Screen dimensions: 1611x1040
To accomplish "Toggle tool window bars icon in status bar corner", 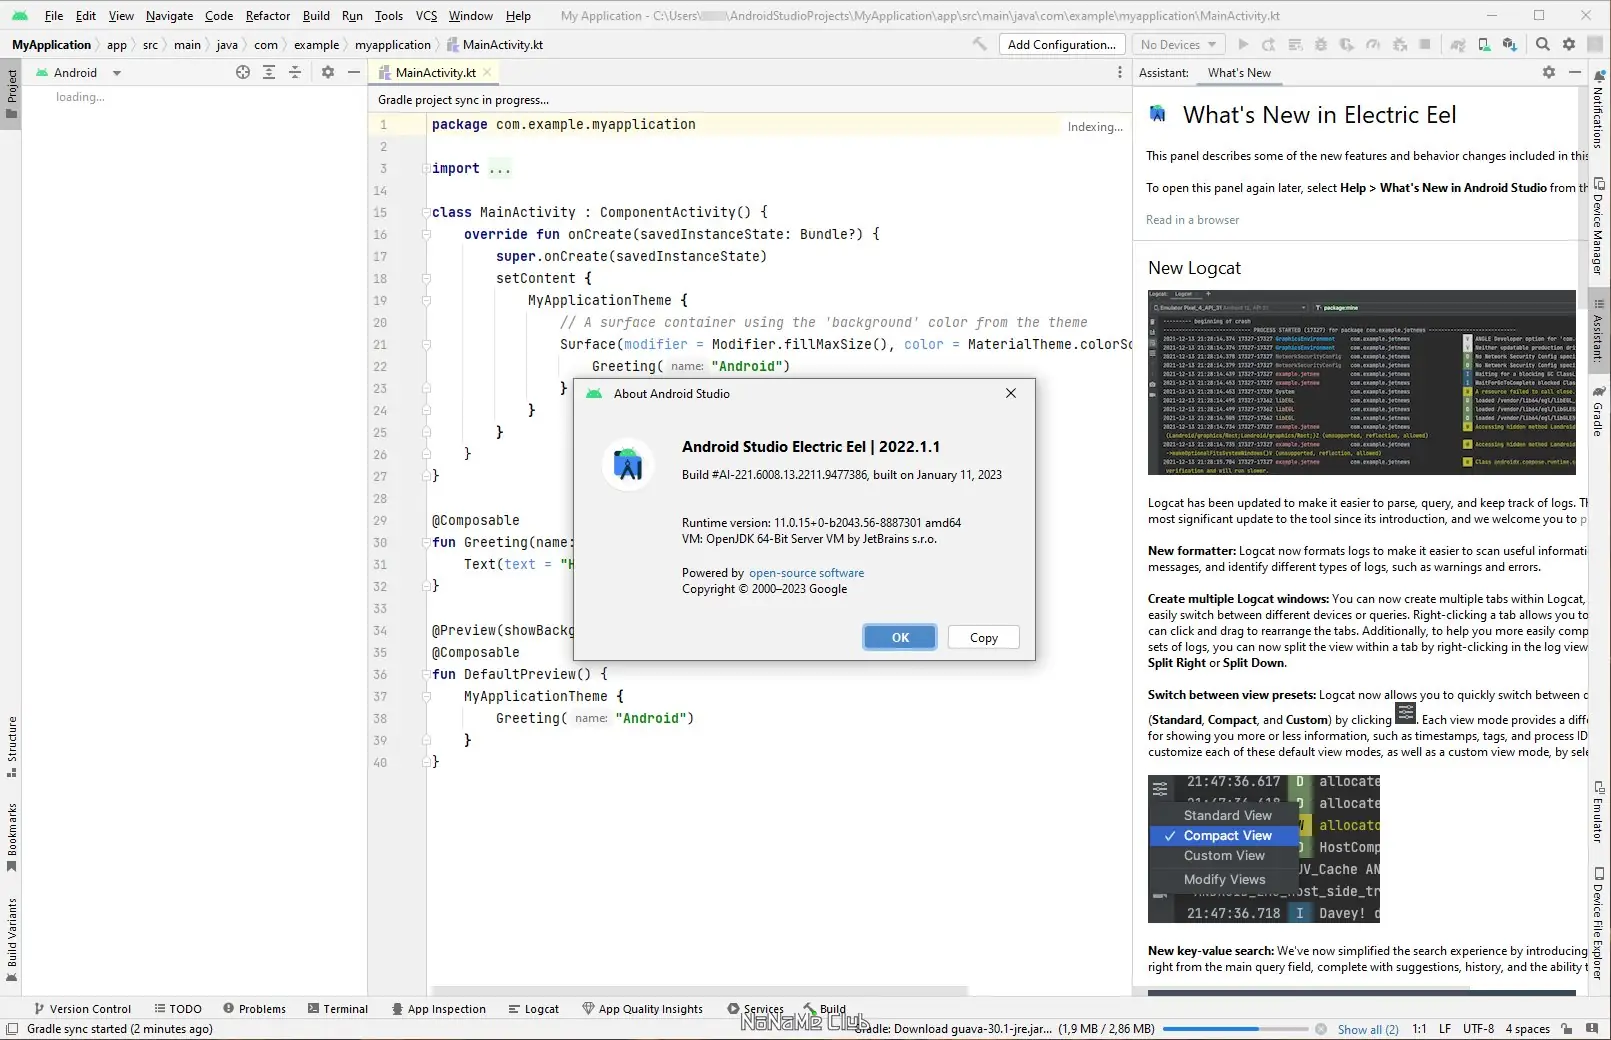I will (12, 1029).
